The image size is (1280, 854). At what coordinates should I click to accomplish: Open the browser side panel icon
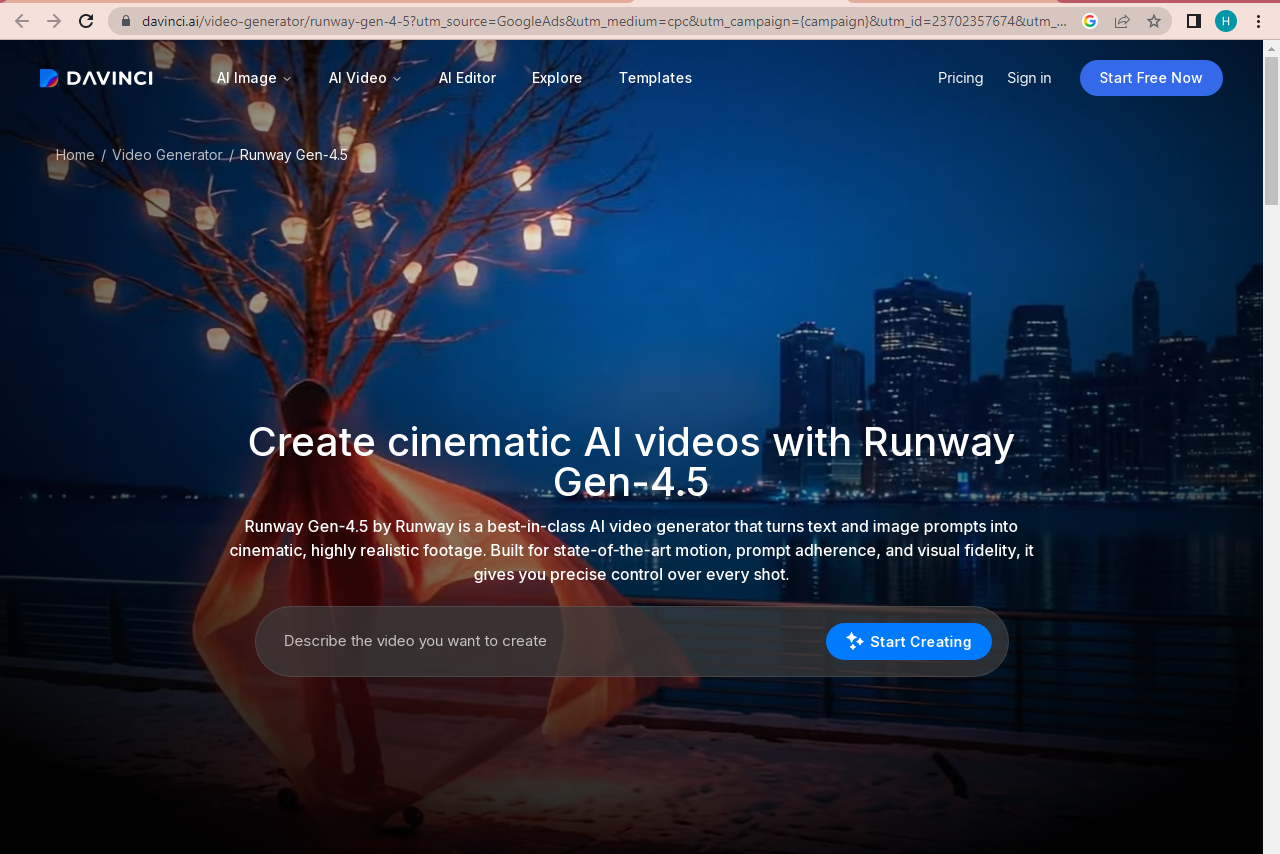click(x=1193, y=21)
